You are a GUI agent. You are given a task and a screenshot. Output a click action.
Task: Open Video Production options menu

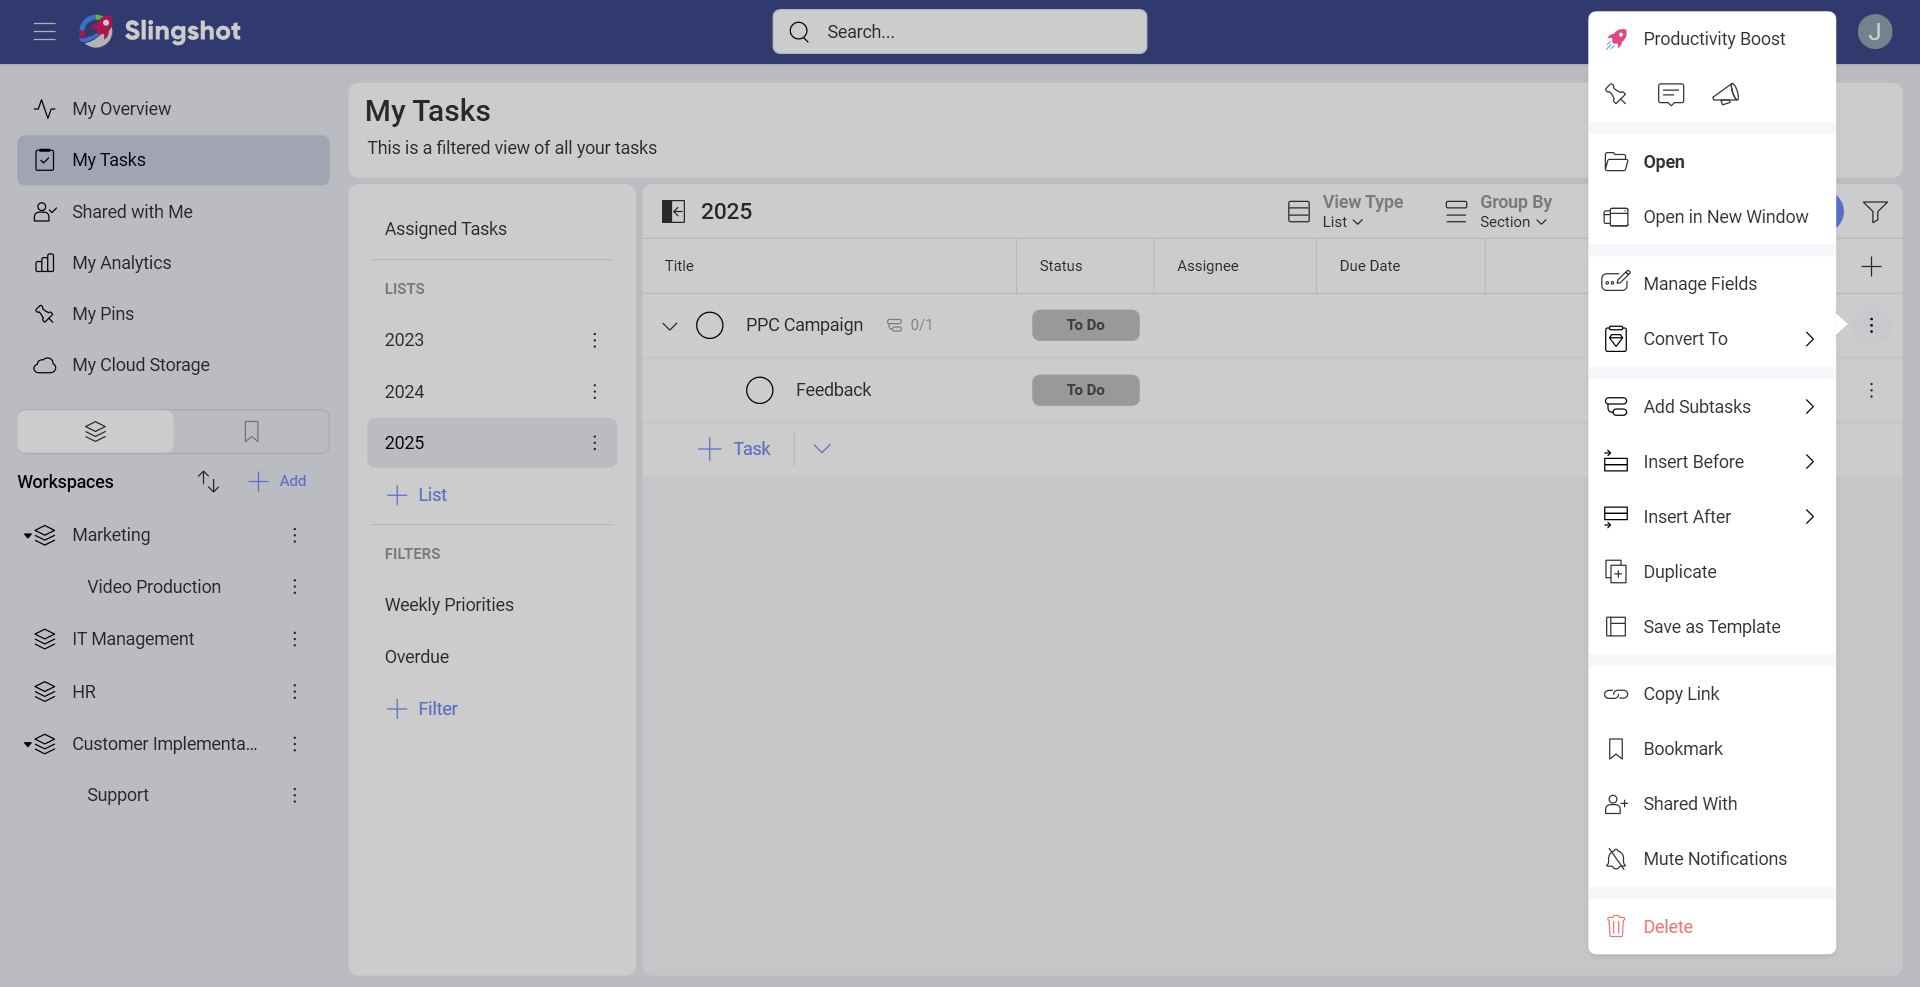[x=294, y=587]
